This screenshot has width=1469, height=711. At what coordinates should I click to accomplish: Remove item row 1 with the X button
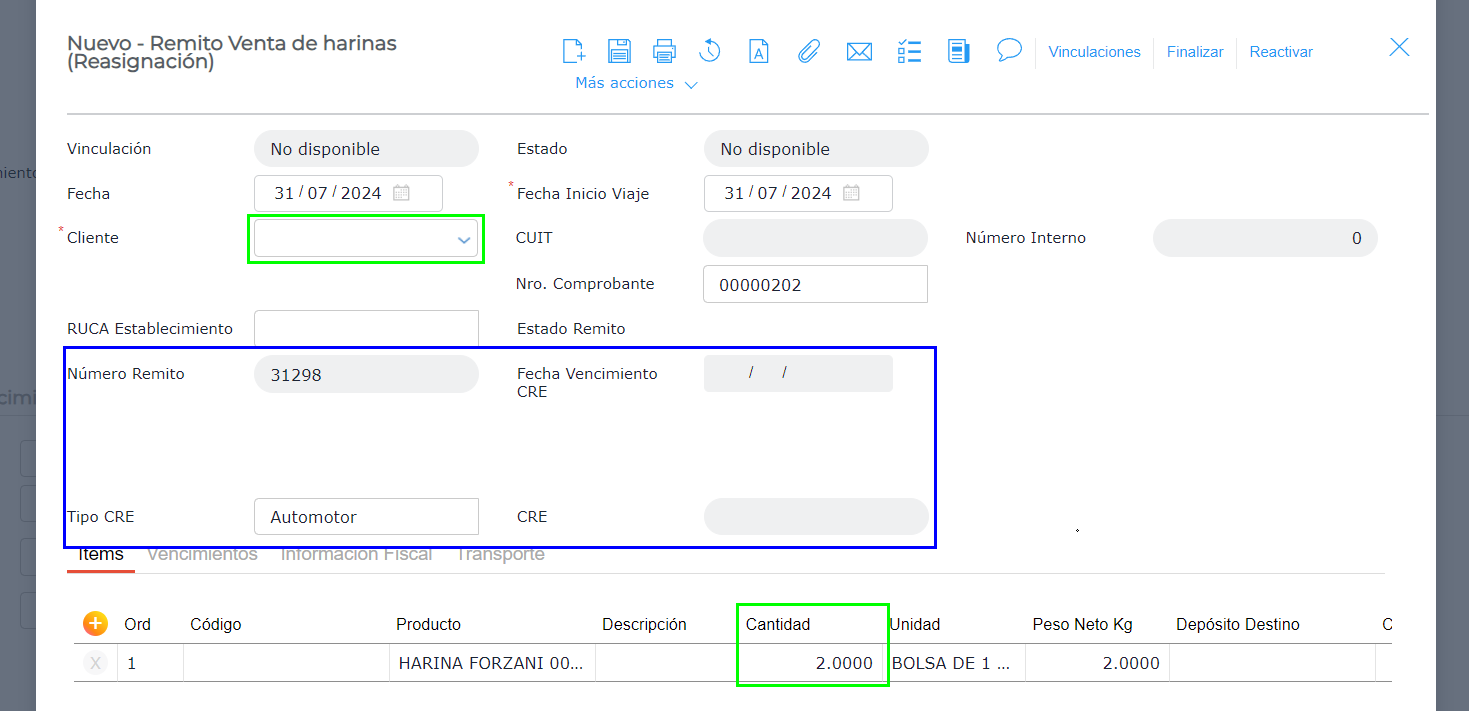point(95,662)
